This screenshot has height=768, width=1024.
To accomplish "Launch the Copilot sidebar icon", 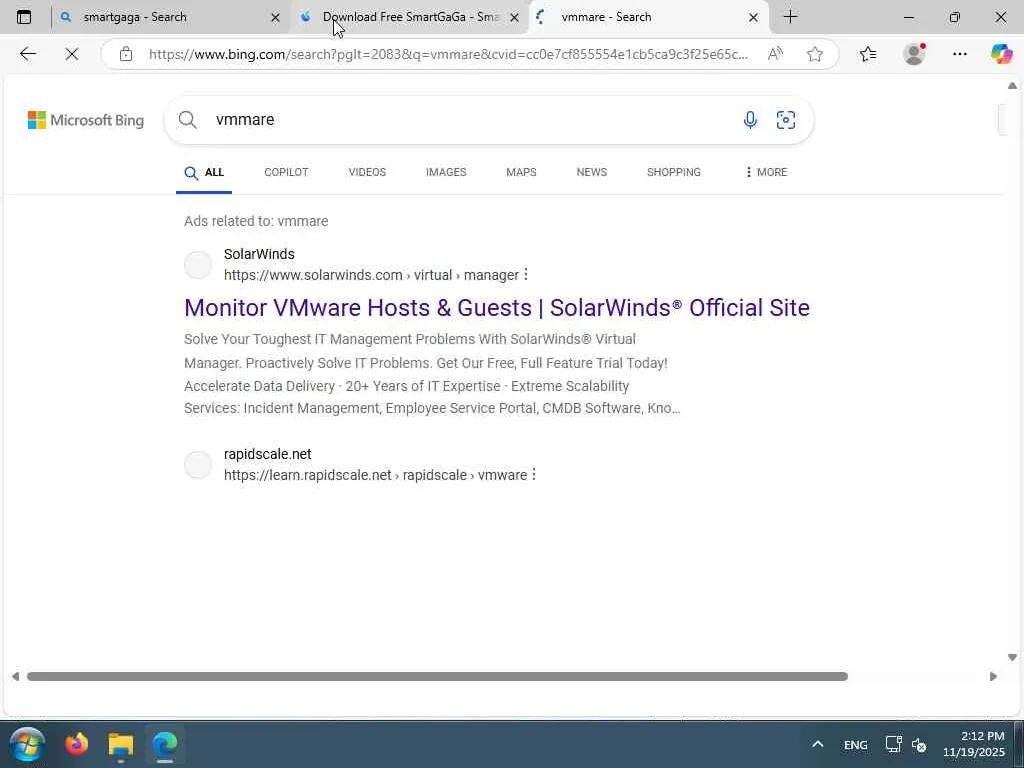I will 1001,54.
